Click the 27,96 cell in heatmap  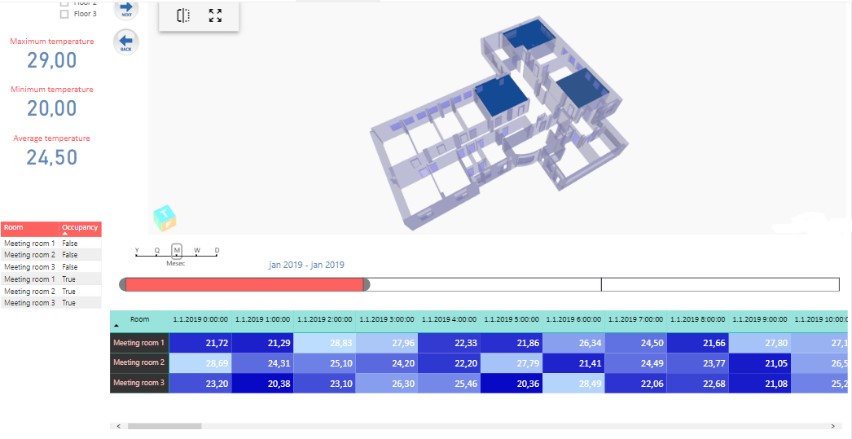387,343
